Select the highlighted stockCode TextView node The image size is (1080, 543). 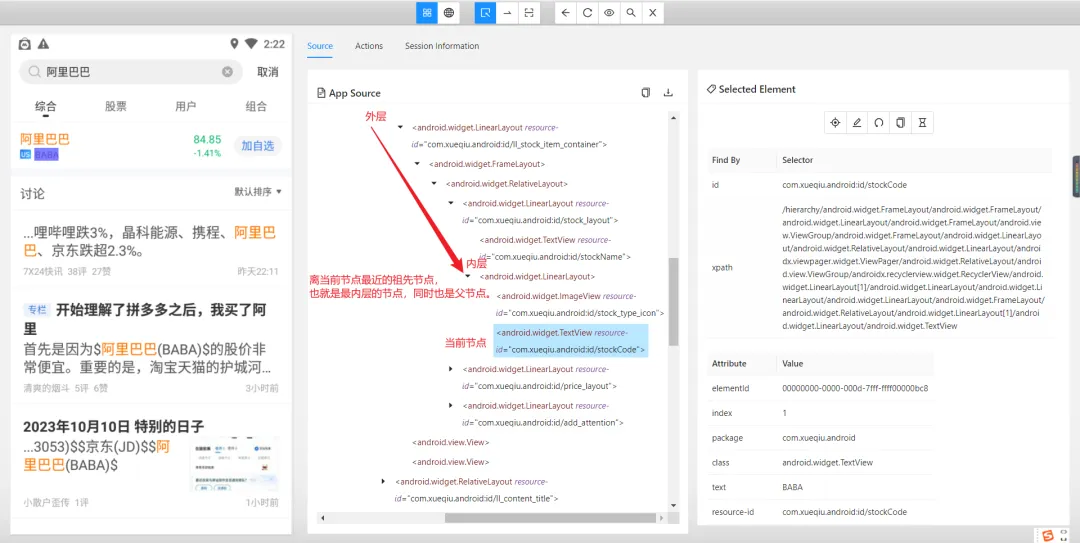tap(570, 341)
